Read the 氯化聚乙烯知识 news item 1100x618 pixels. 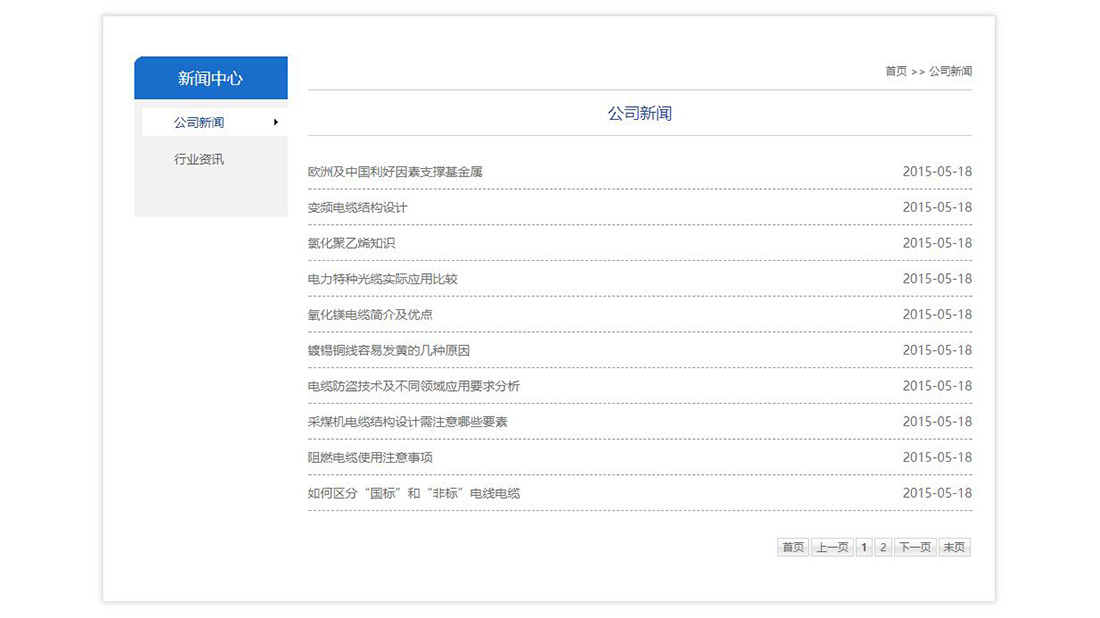(x=346, y=243)
